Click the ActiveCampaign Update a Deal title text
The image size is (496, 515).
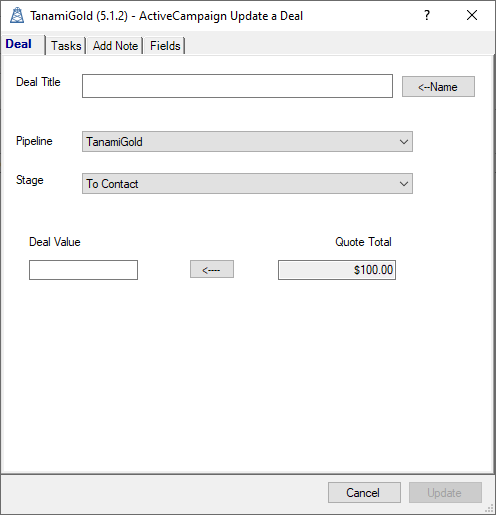(x=221, y=16)
